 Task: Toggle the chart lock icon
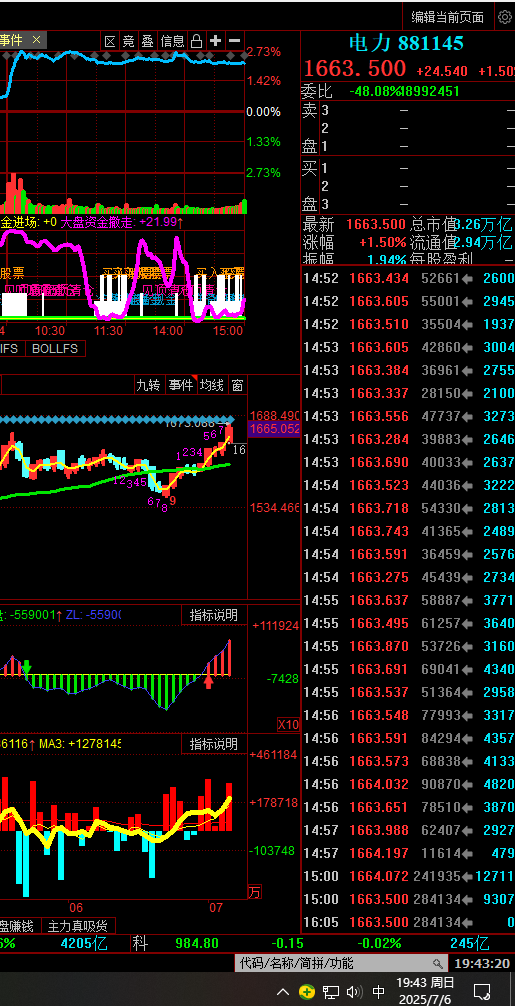click(197, 41)
